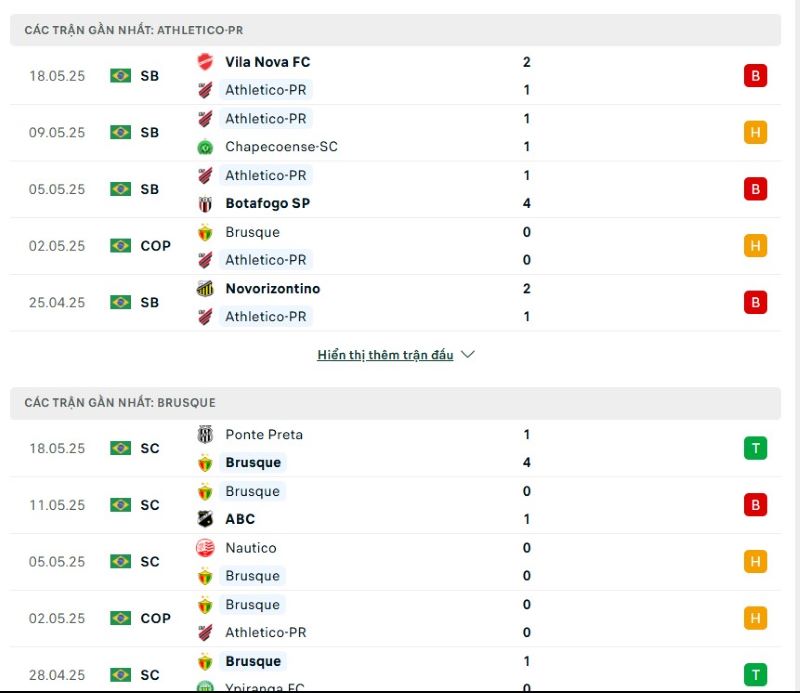Click the green T badge for Ponte Preta match
Image resolution: width=800 pixels, height=693 pixels.
(x=755, y=448)
